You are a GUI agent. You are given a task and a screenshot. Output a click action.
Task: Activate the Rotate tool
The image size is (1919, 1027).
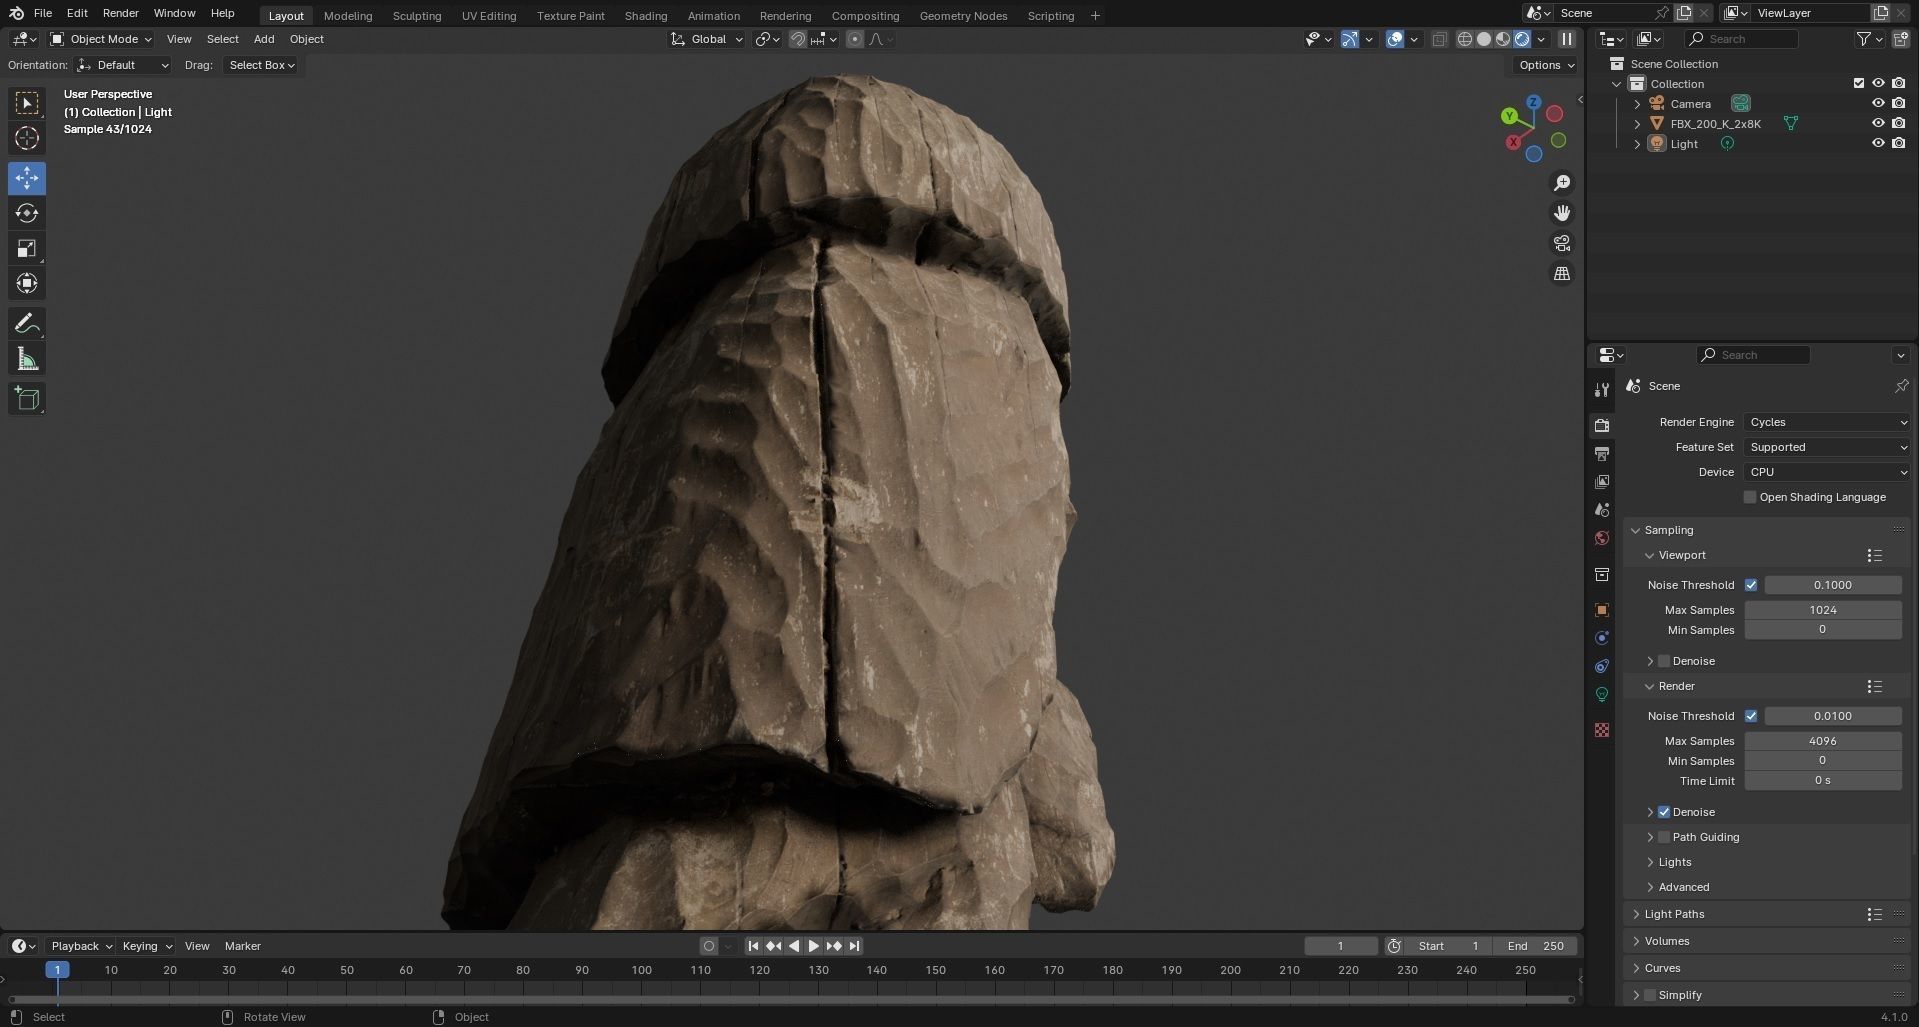click(27, 213)
